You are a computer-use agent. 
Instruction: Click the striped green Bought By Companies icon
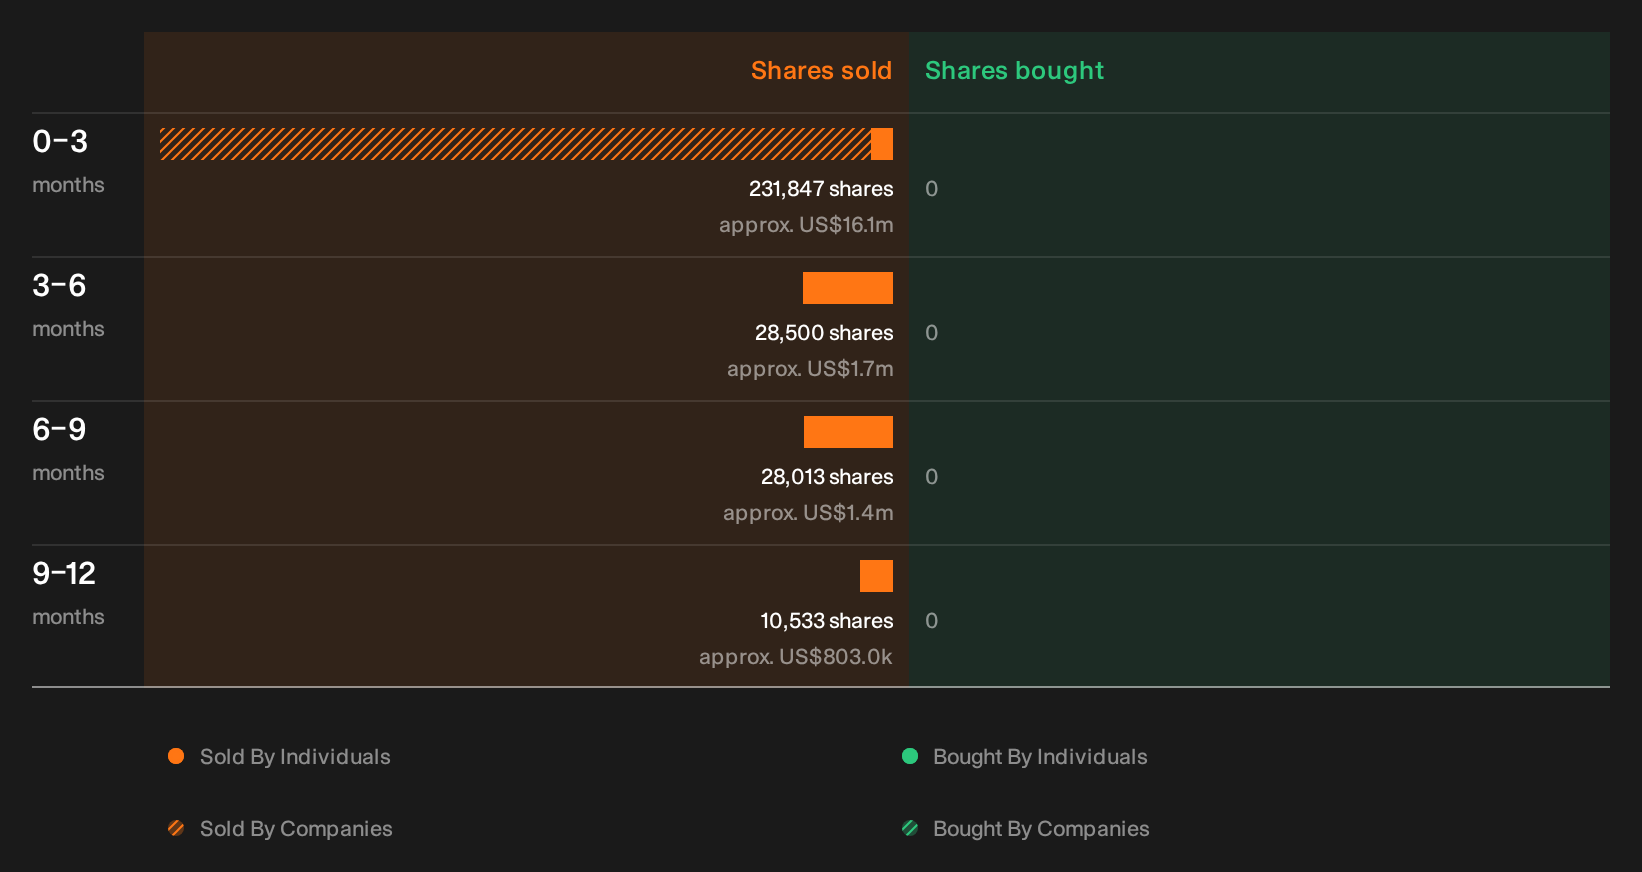coord(910,828)
